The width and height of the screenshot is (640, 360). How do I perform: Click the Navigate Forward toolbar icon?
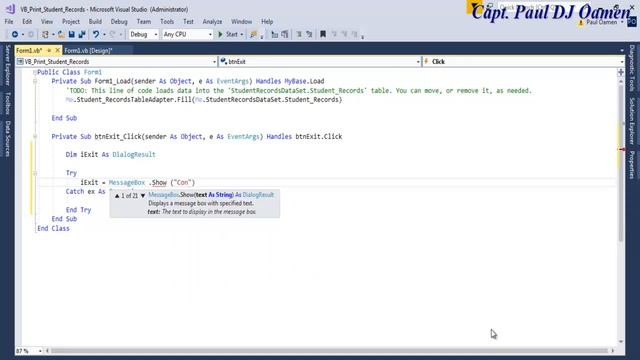[x=31, y=35]
